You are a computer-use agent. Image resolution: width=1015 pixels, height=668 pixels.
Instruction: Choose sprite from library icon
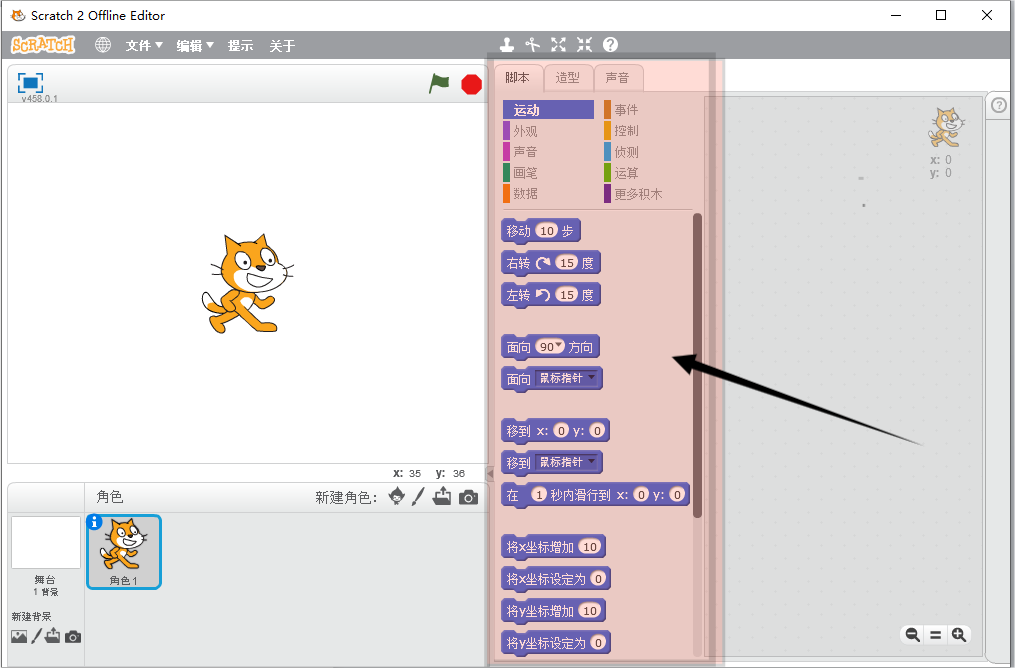coord(397,496)
